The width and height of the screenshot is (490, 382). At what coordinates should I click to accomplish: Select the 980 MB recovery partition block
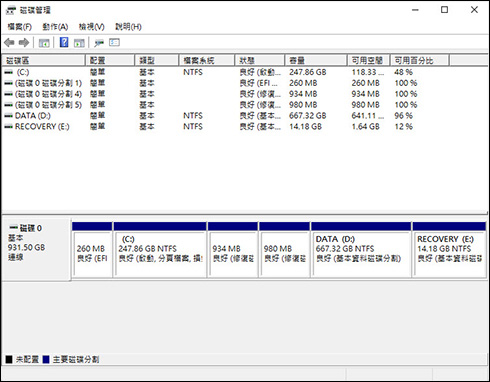284,249
